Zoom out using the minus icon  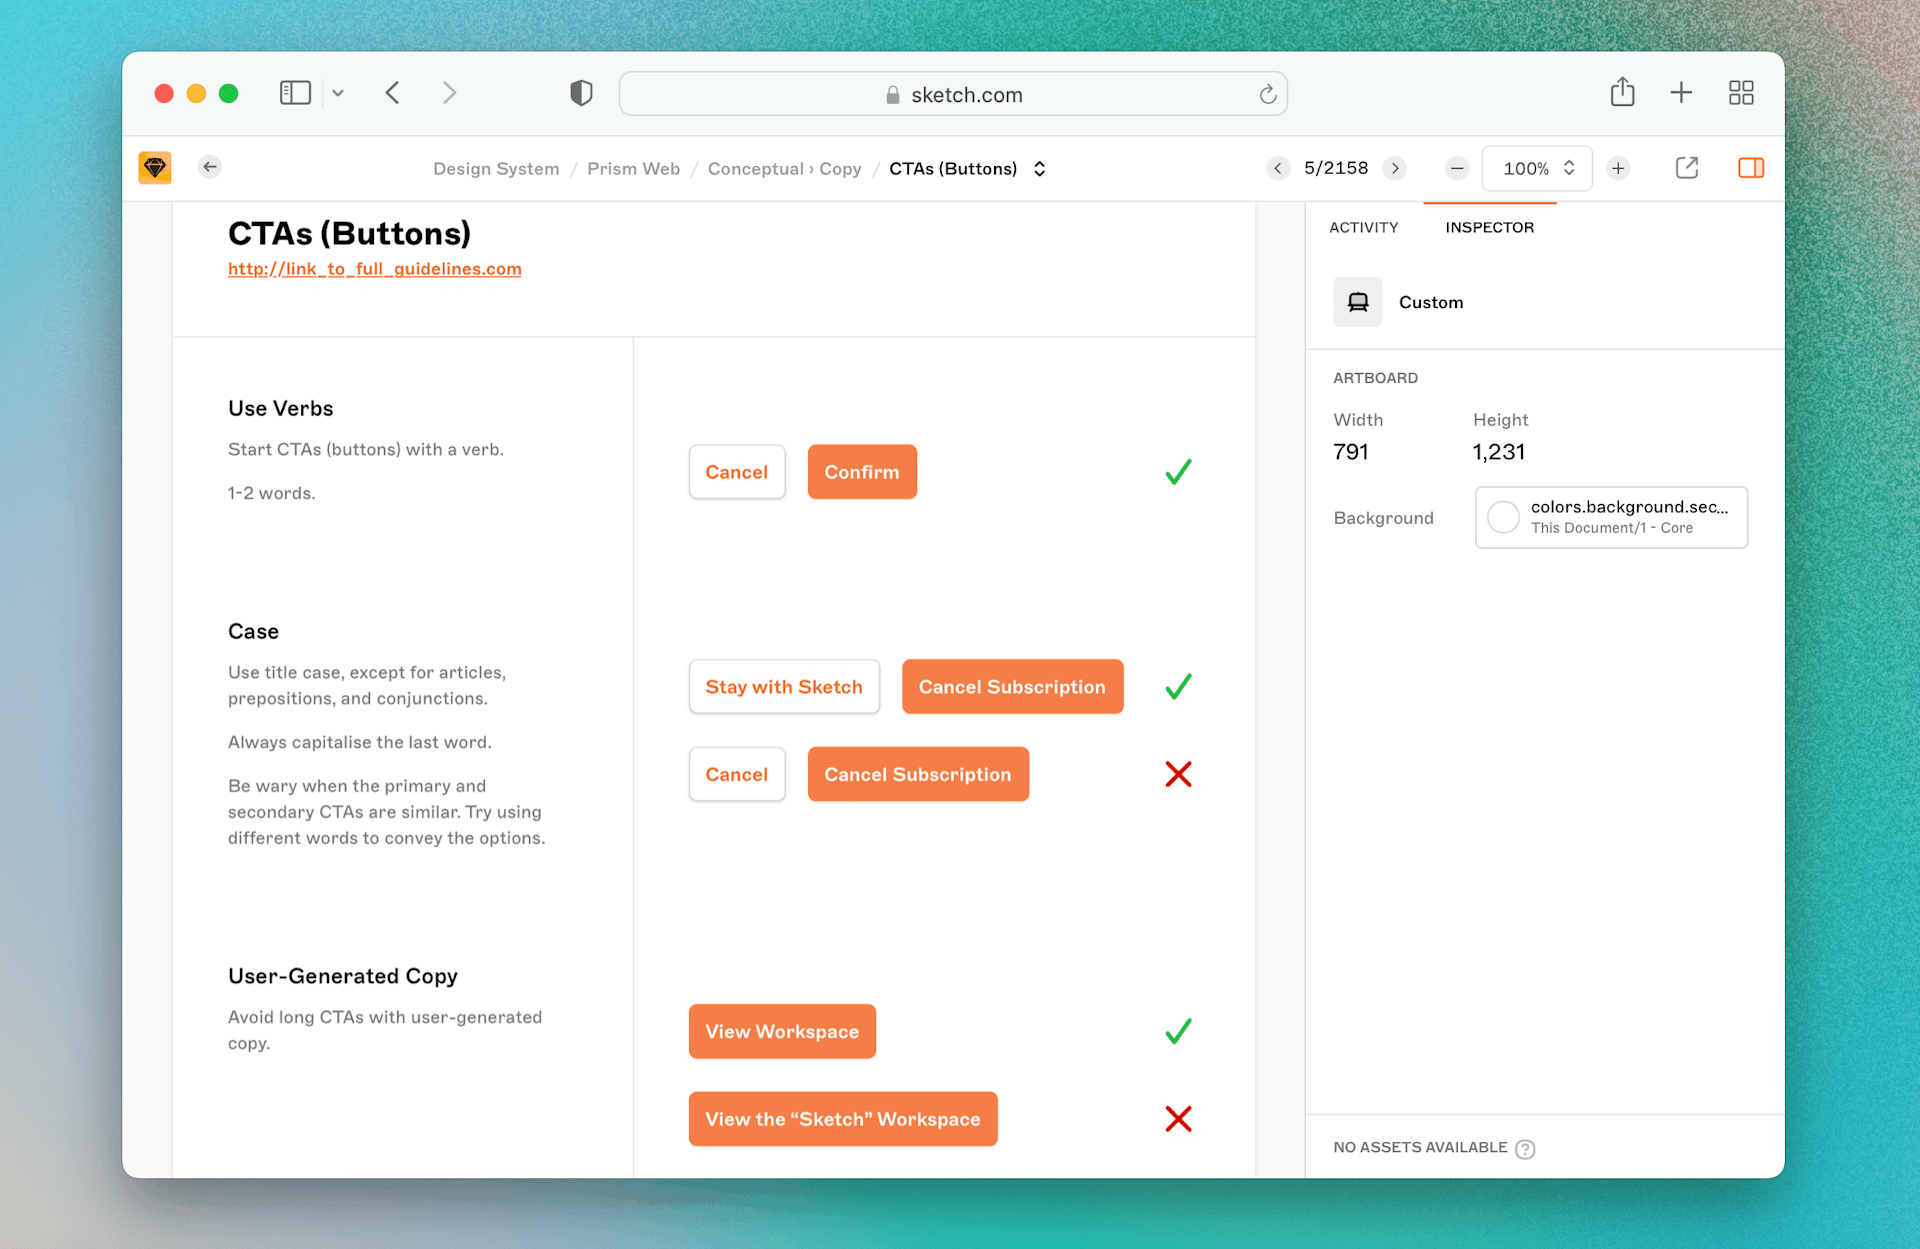pos(1456,168)
